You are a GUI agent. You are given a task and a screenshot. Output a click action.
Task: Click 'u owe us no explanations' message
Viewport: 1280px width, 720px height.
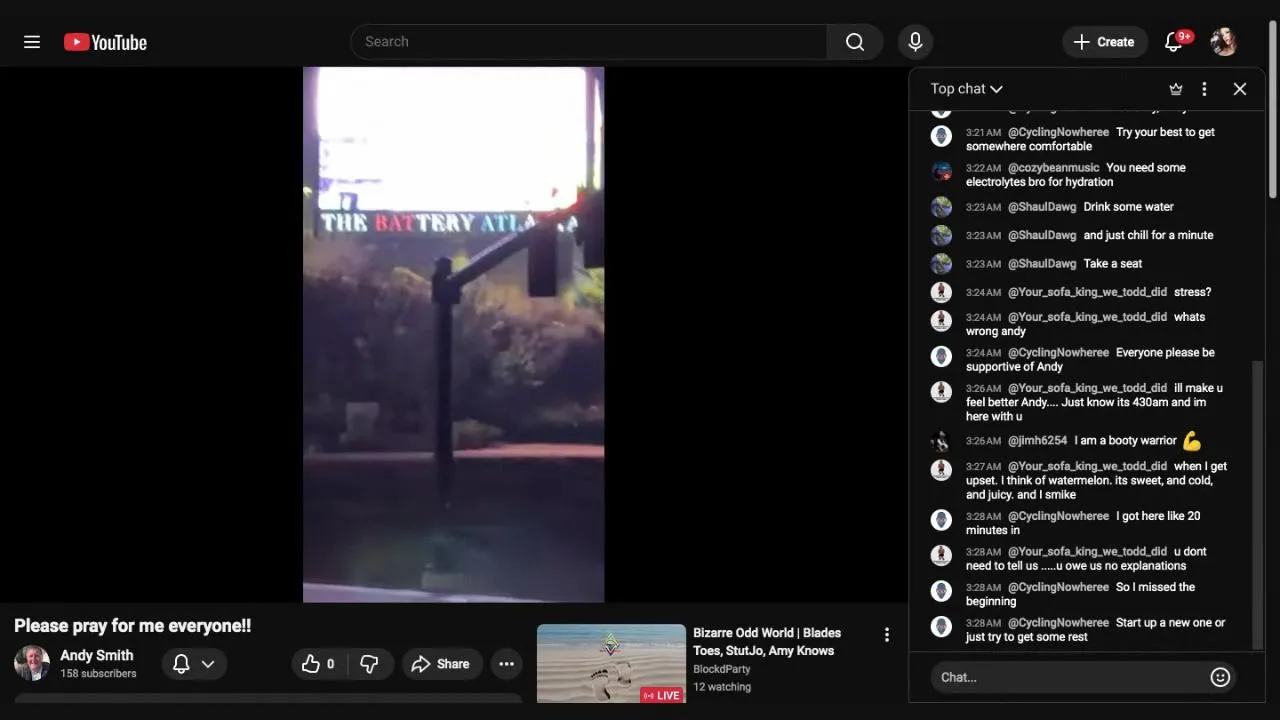pyautogui.click(x=1086, y=559)
